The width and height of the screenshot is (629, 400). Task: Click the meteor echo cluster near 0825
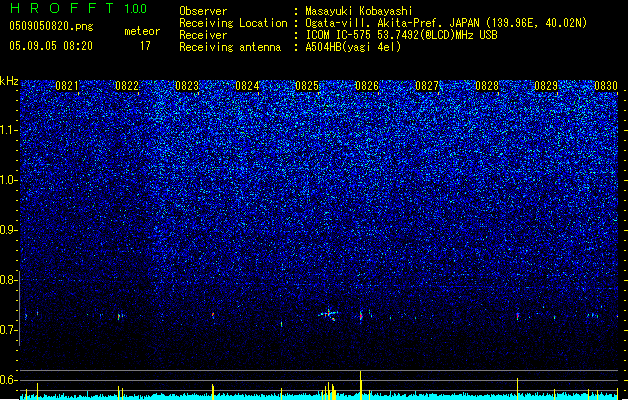(x=329, y=315)
